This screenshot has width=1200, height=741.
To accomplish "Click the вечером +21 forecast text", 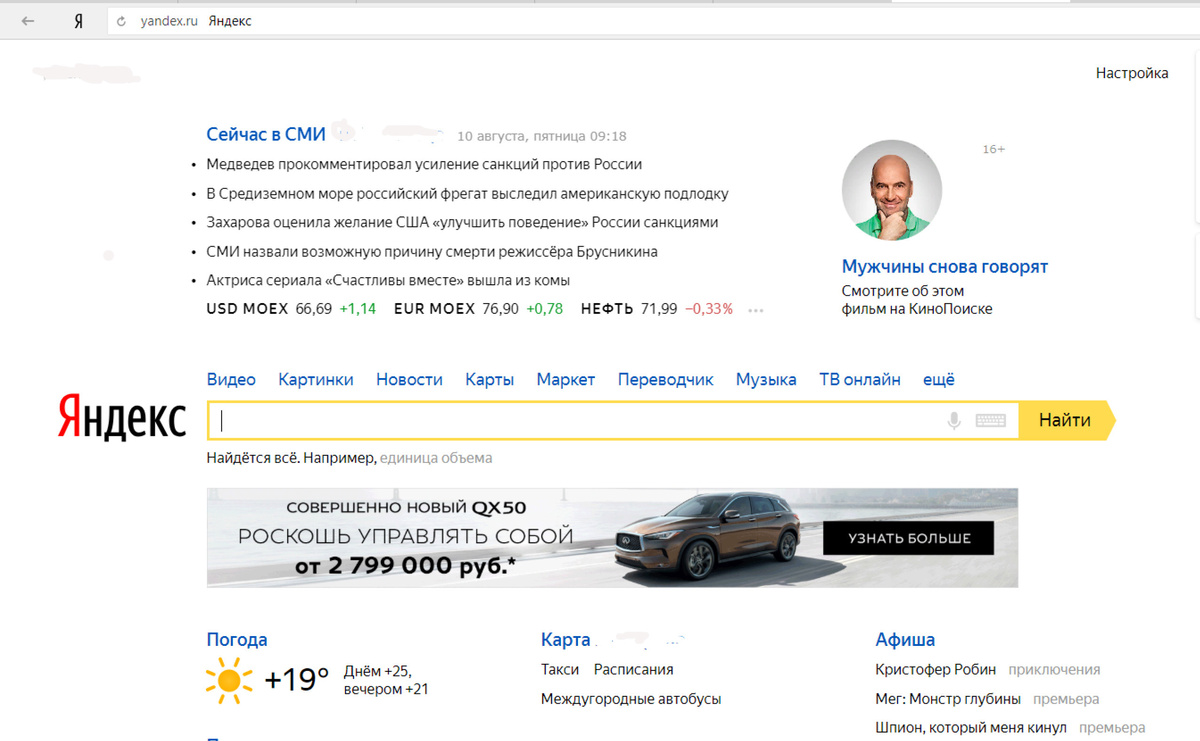I will 386,689.
